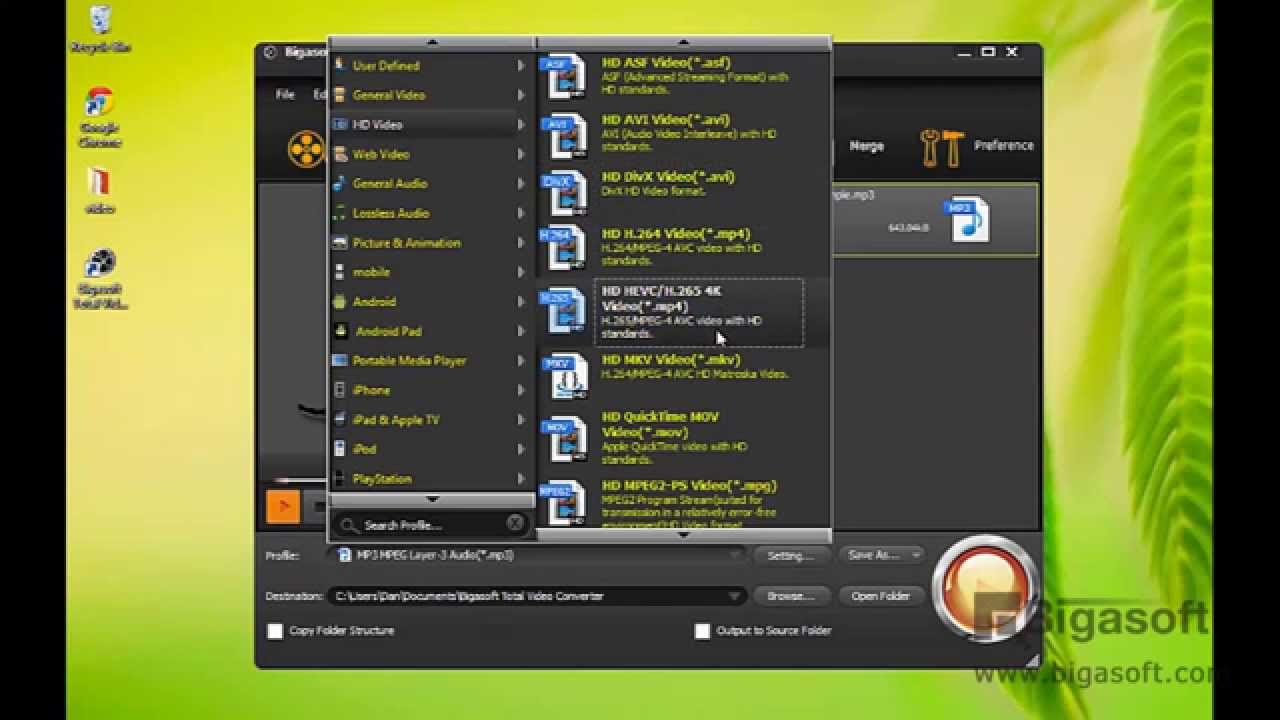Click the Open Folder button
This screenshot has width=1280, height=720.
[x=880, y=596]
